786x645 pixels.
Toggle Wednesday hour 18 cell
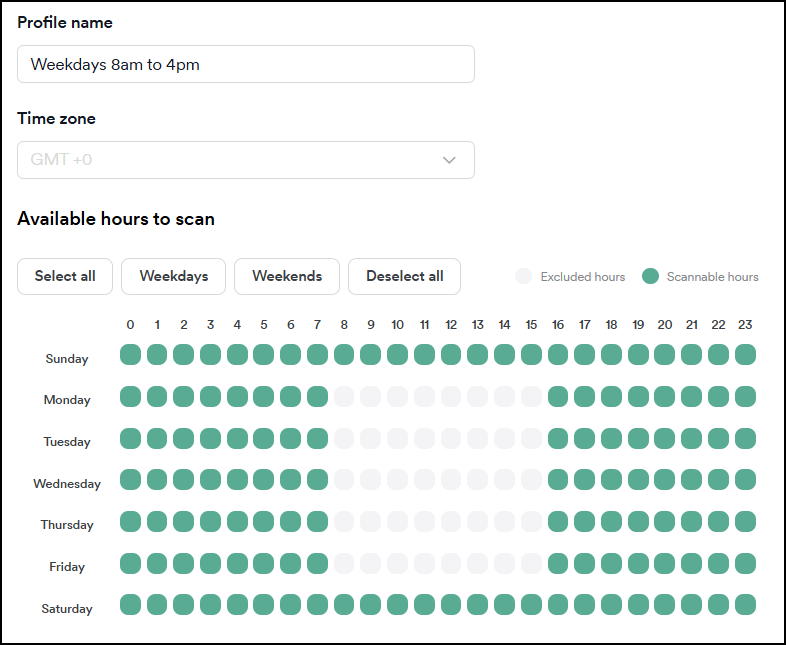click(612, 480)
